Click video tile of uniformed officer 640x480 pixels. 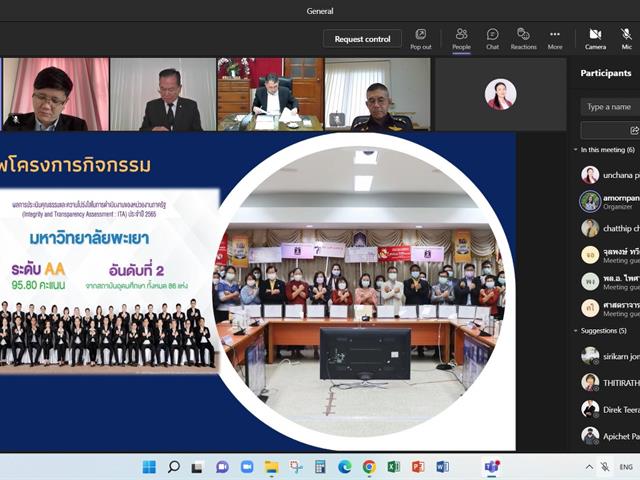378,94
